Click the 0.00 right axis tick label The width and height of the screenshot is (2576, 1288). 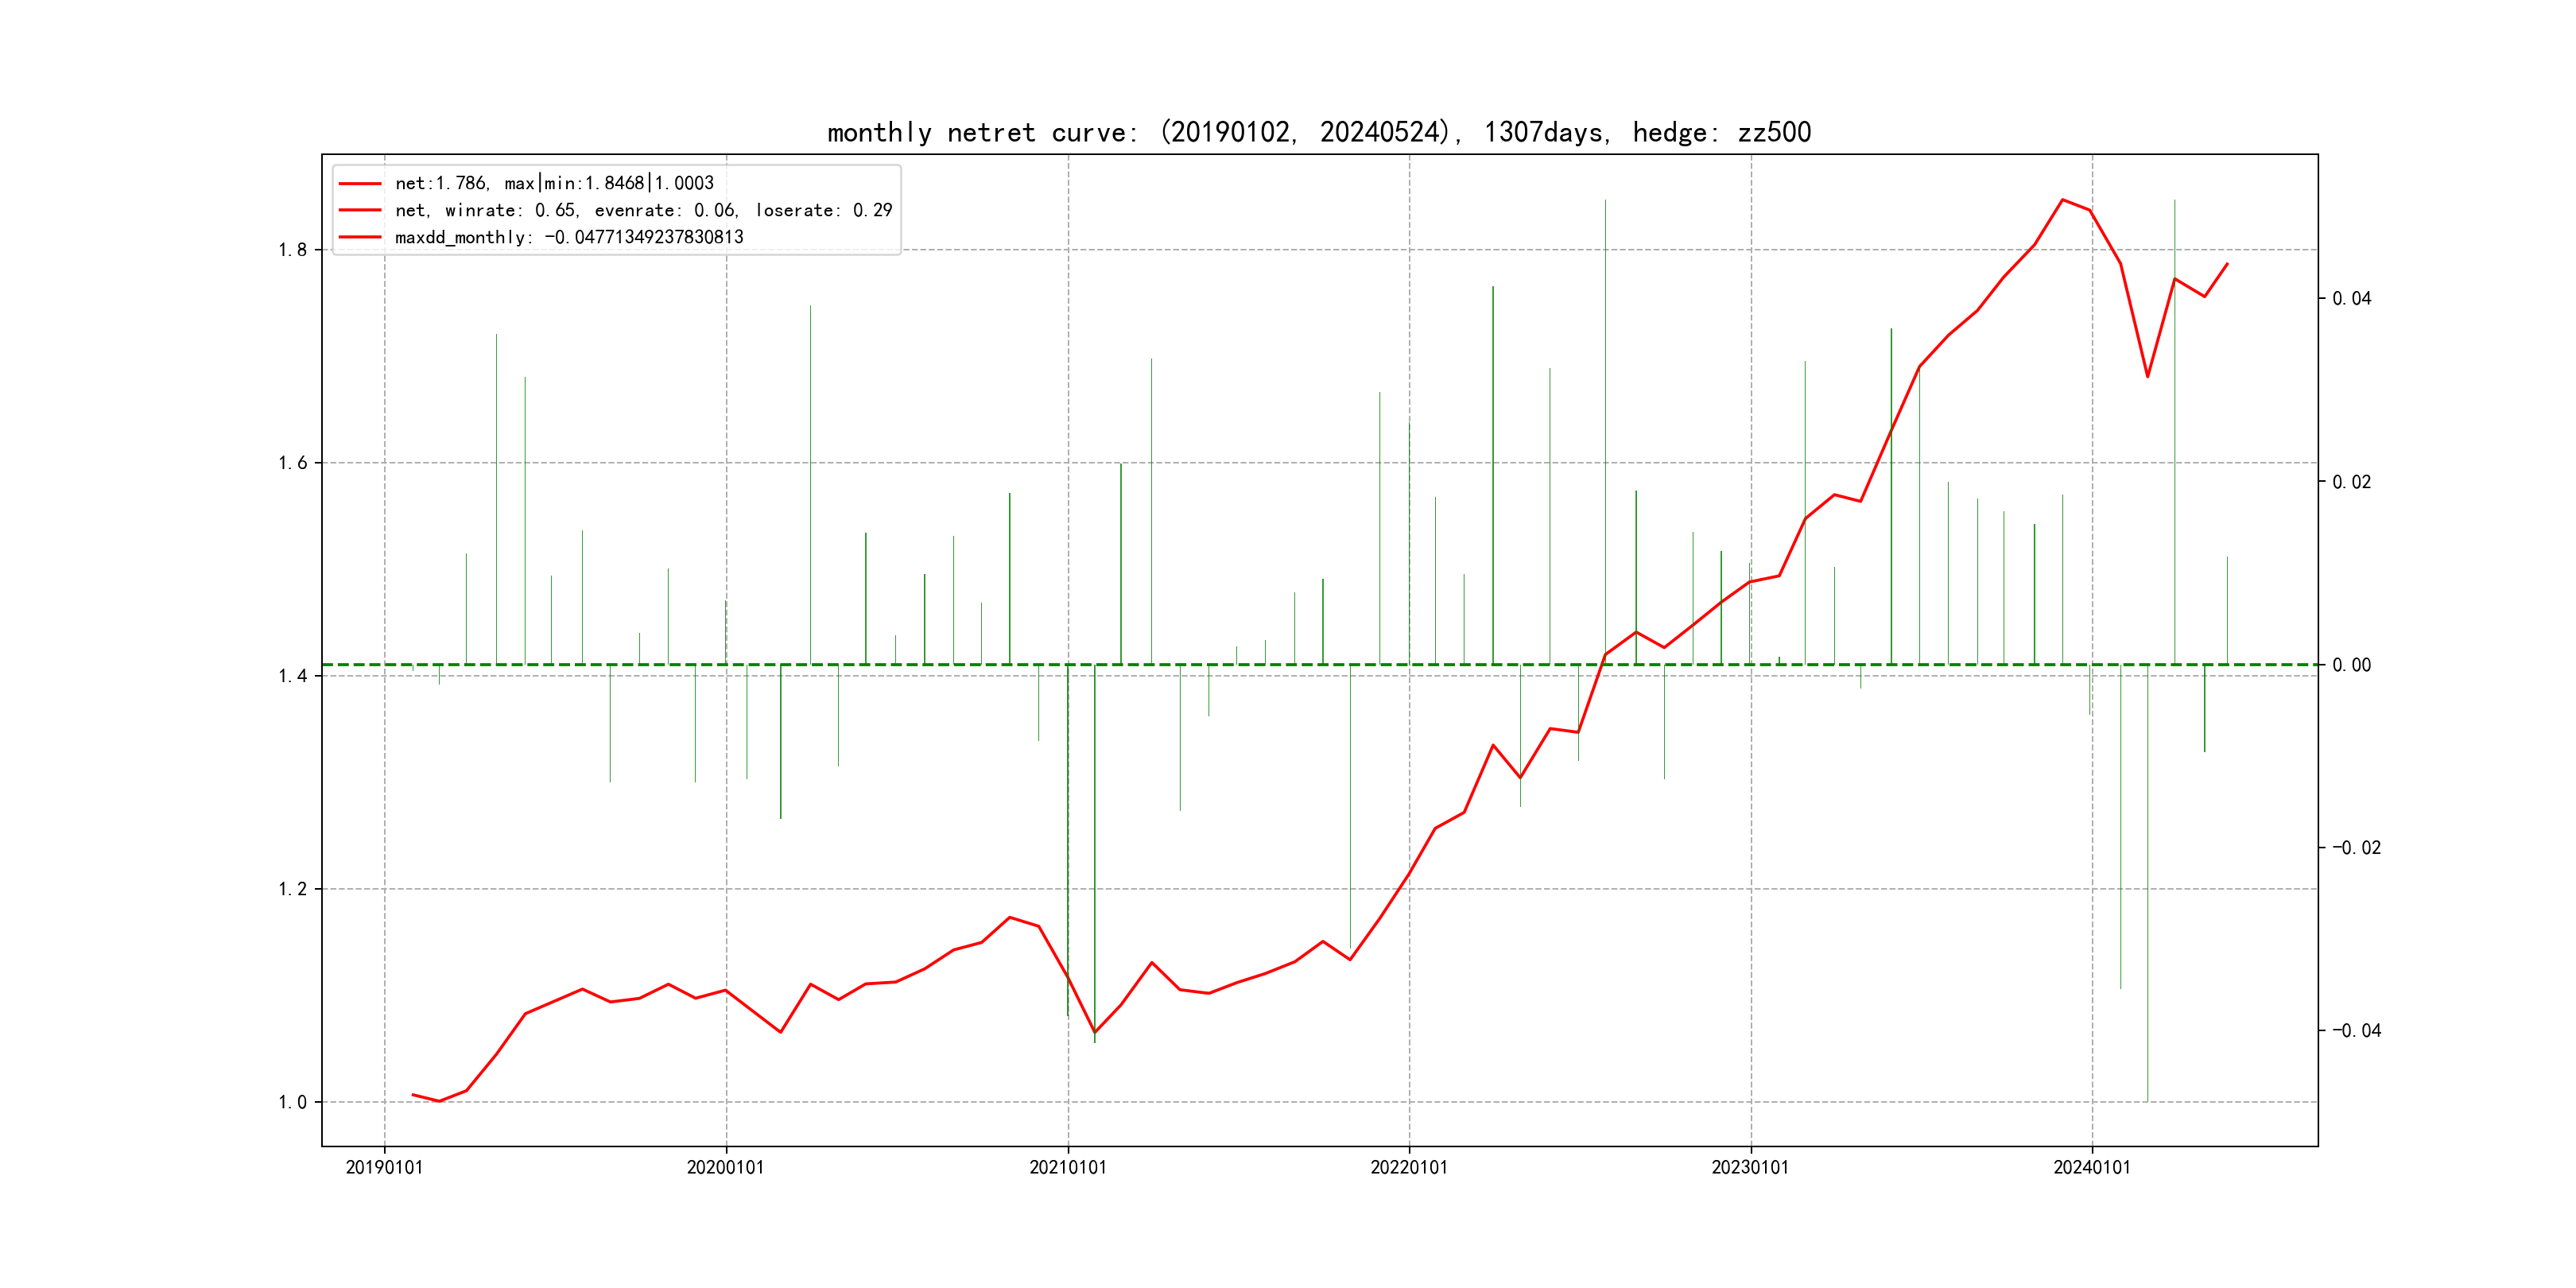(x=2351, y=665)
